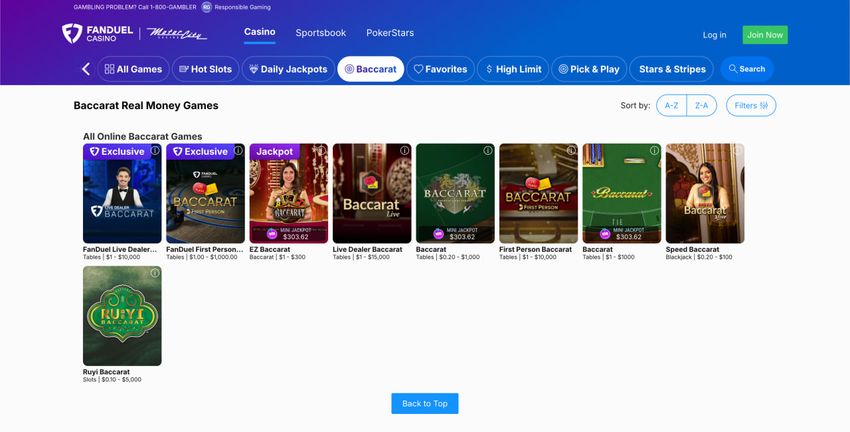Click the Join Now button
850x432 pixels.
[765, 35]
